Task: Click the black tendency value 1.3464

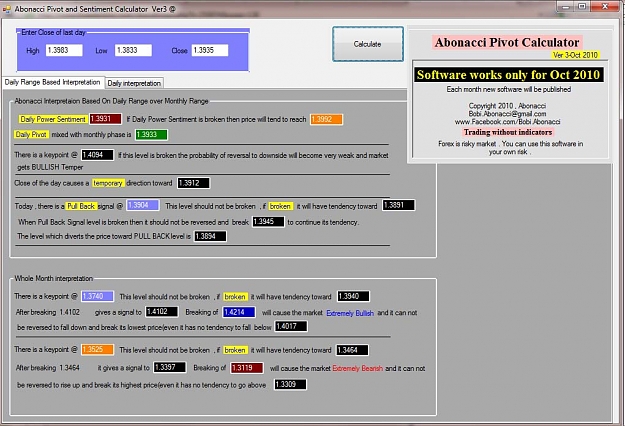Action: [x=352, y=350]
